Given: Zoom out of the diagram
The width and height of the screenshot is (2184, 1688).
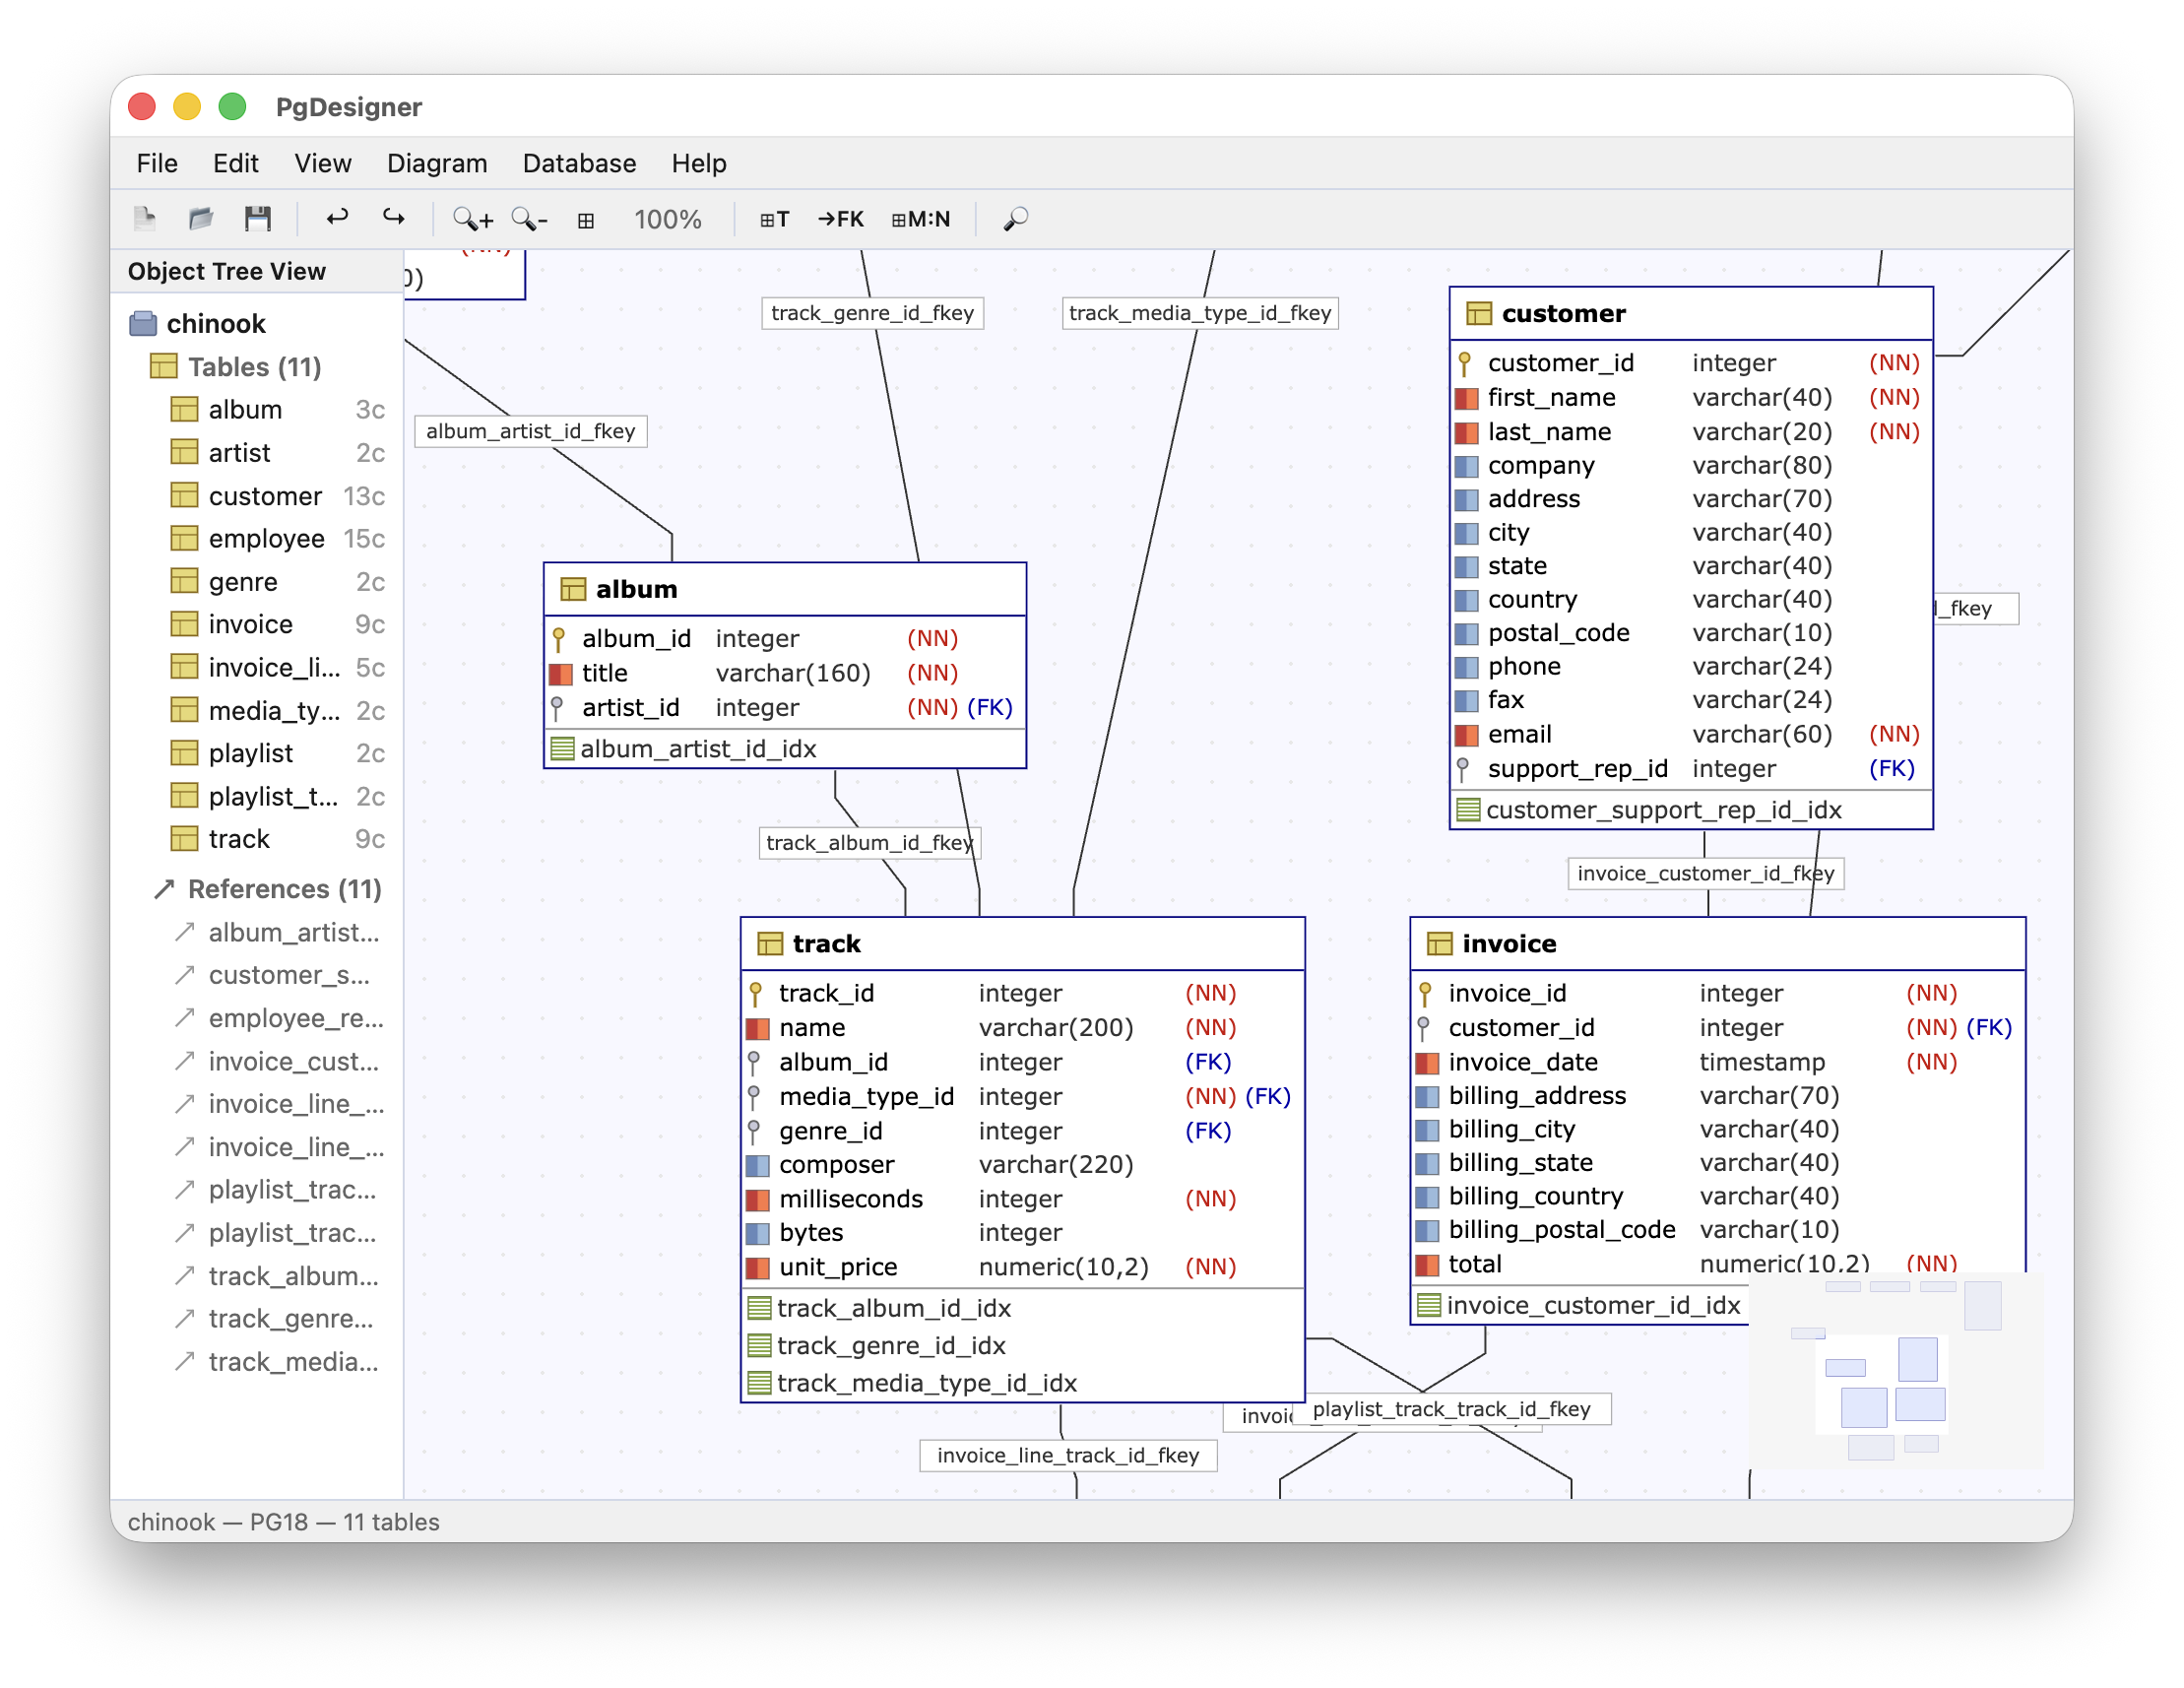Looking at the screenshot, I should (528, 218).
